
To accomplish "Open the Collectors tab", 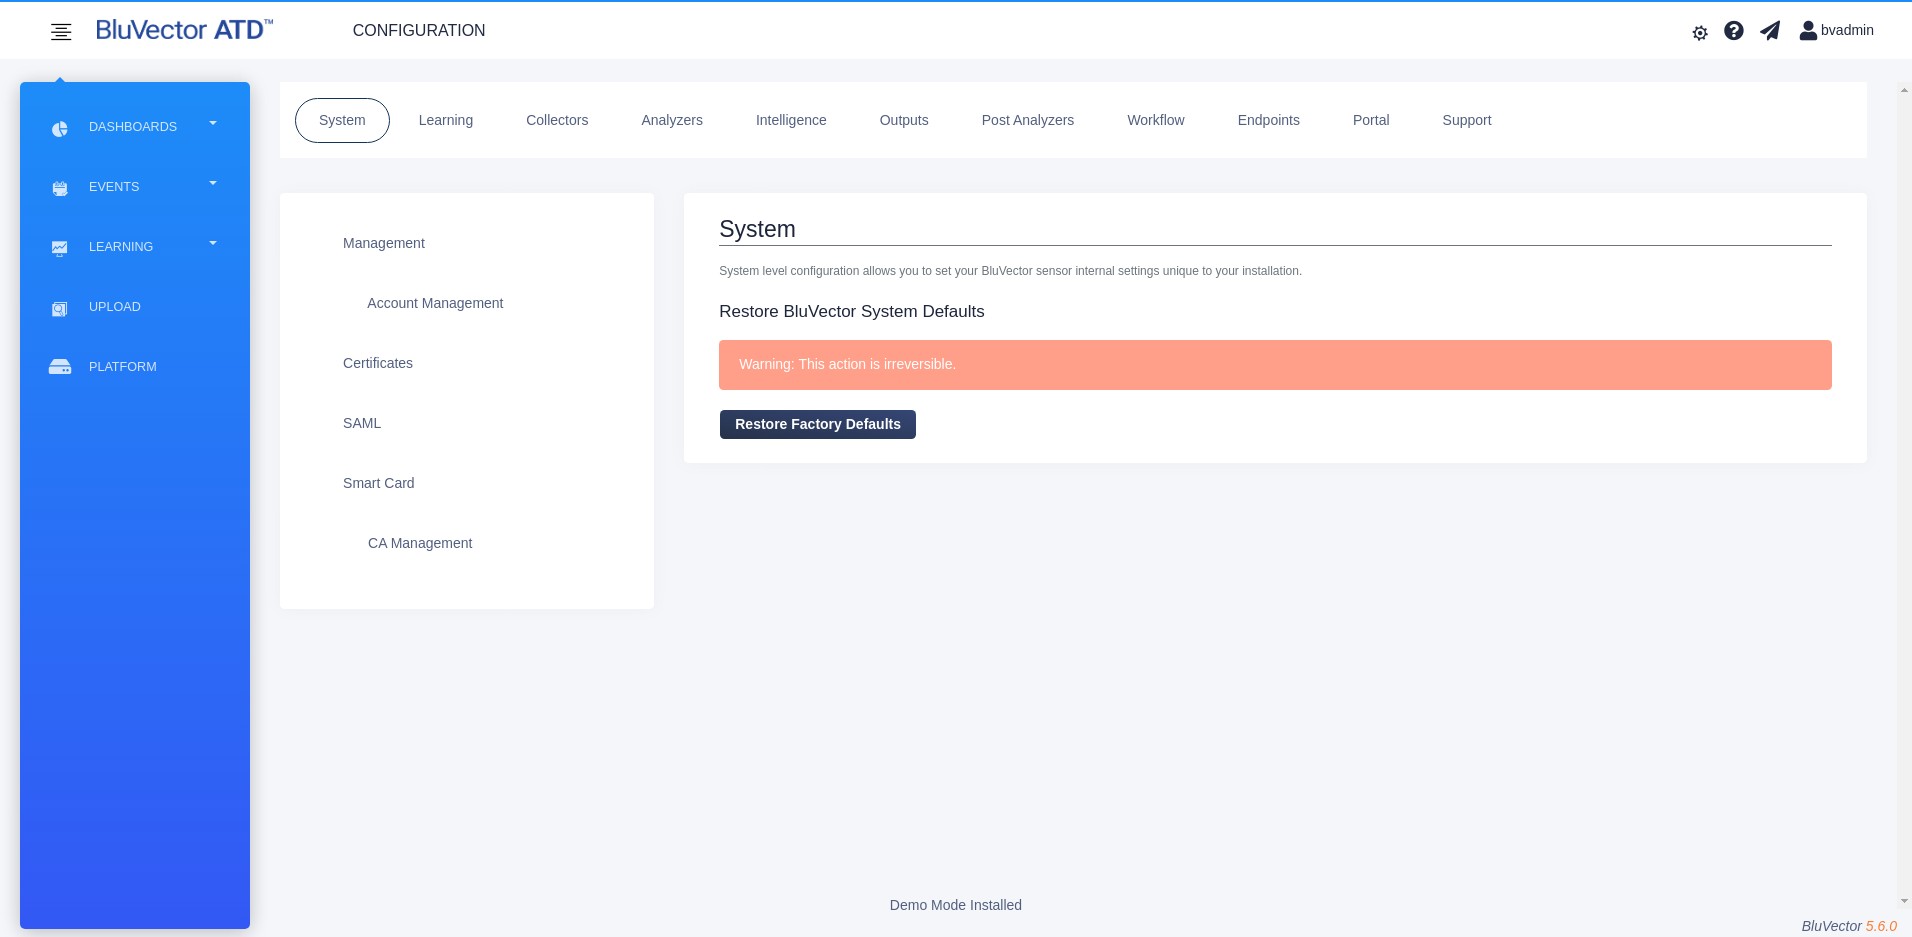I will click(x=557, y=120).
